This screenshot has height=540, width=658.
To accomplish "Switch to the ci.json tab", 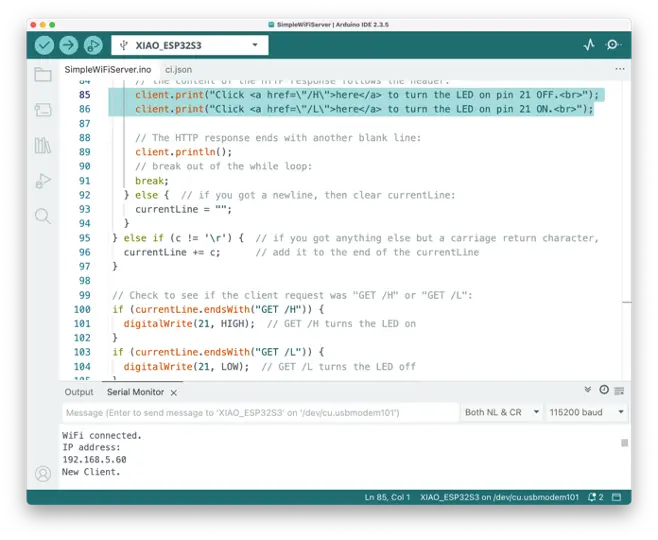I will 179,70.
